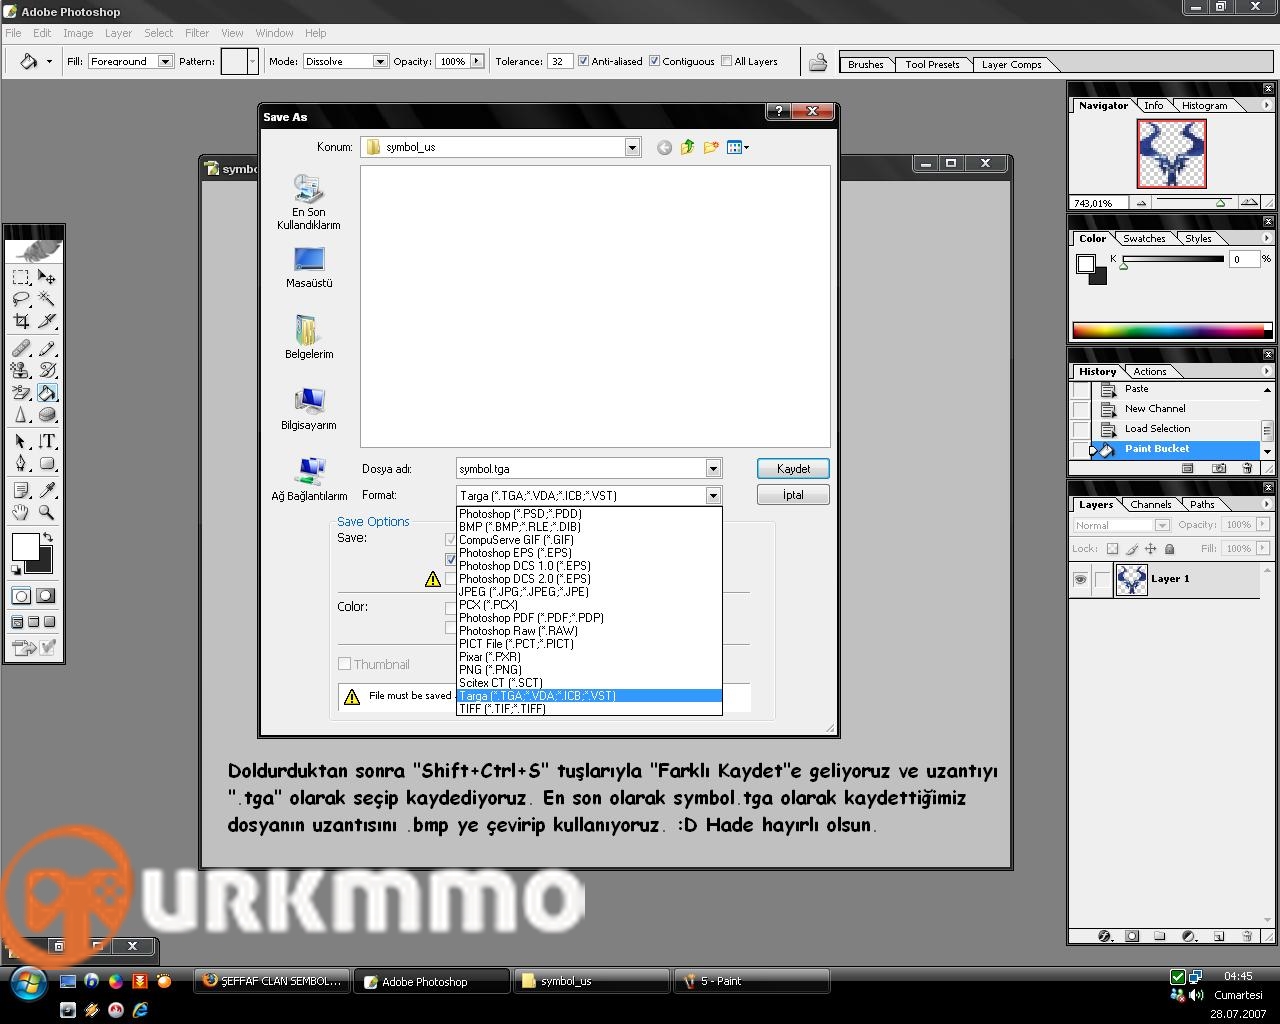Select the Path Selection tool
This screenshot has width=1280, height=1024.
(x=21, y=441)
